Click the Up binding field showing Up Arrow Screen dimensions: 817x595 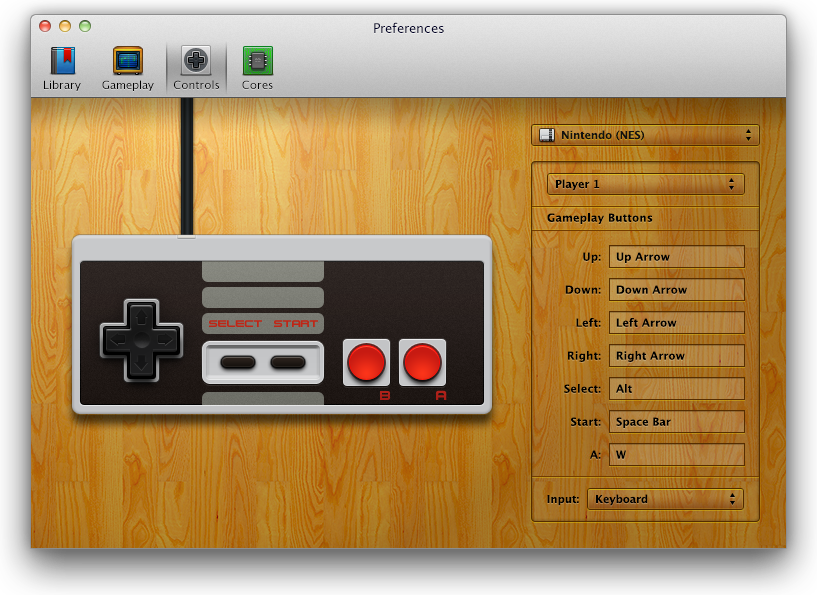676,256
